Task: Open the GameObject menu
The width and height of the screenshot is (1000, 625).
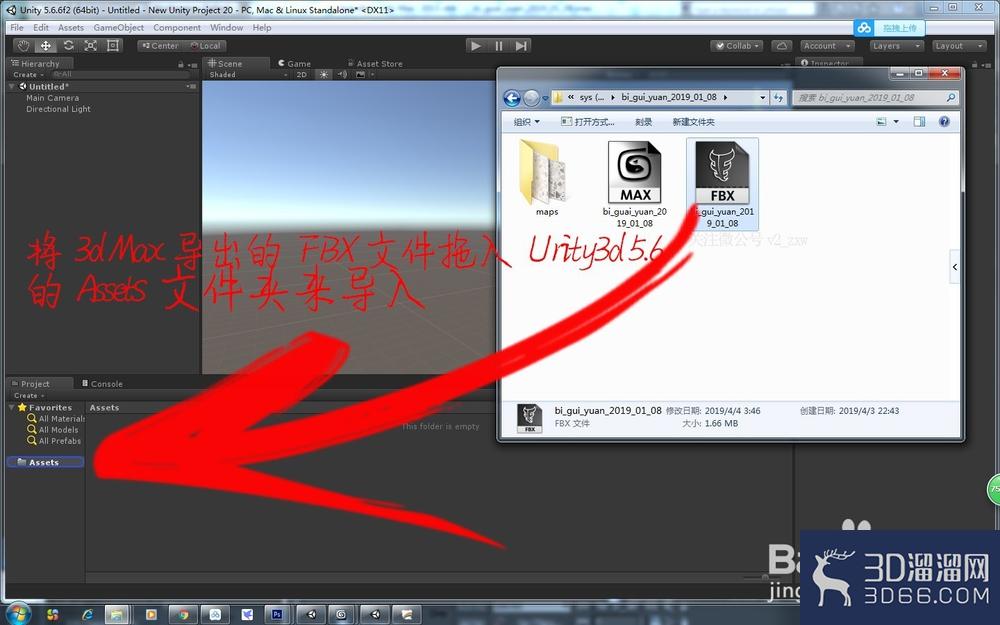Action: 119,27
